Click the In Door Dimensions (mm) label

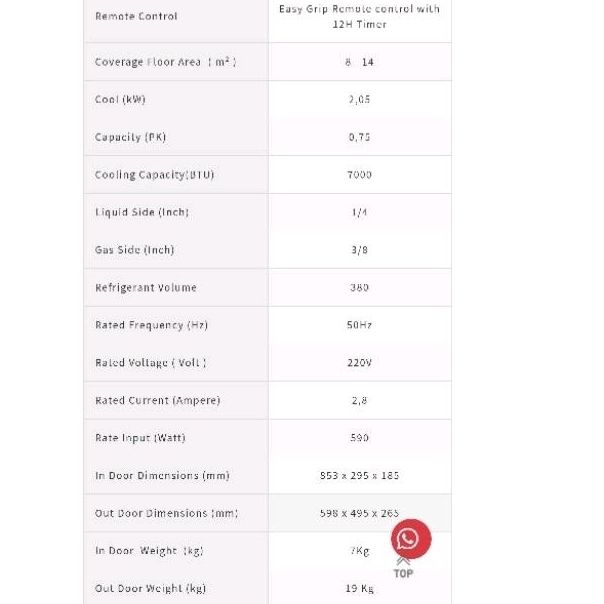(x=162, y=476)
